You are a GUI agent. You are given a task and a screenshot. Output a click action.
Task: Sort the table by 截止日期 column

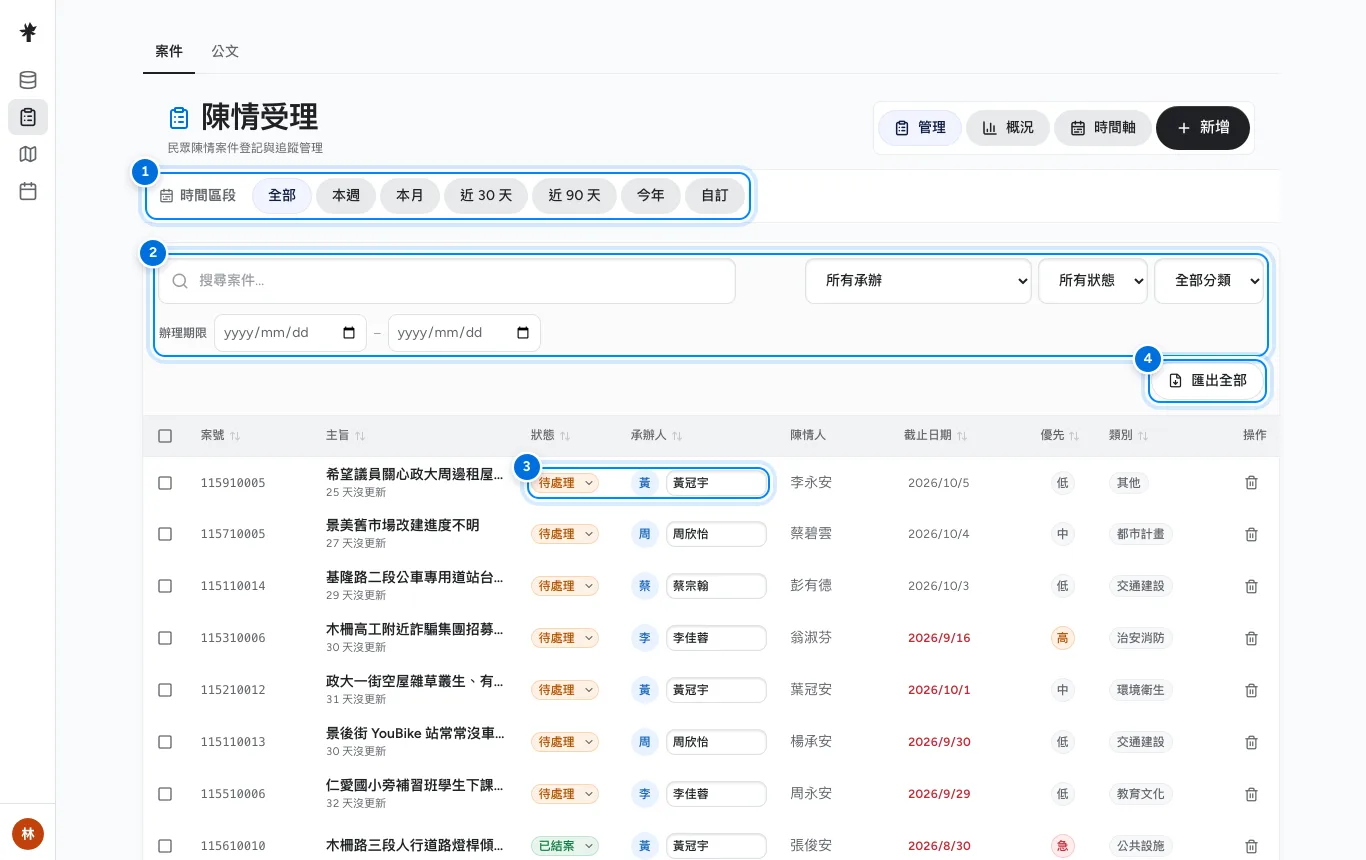(935, 436)
